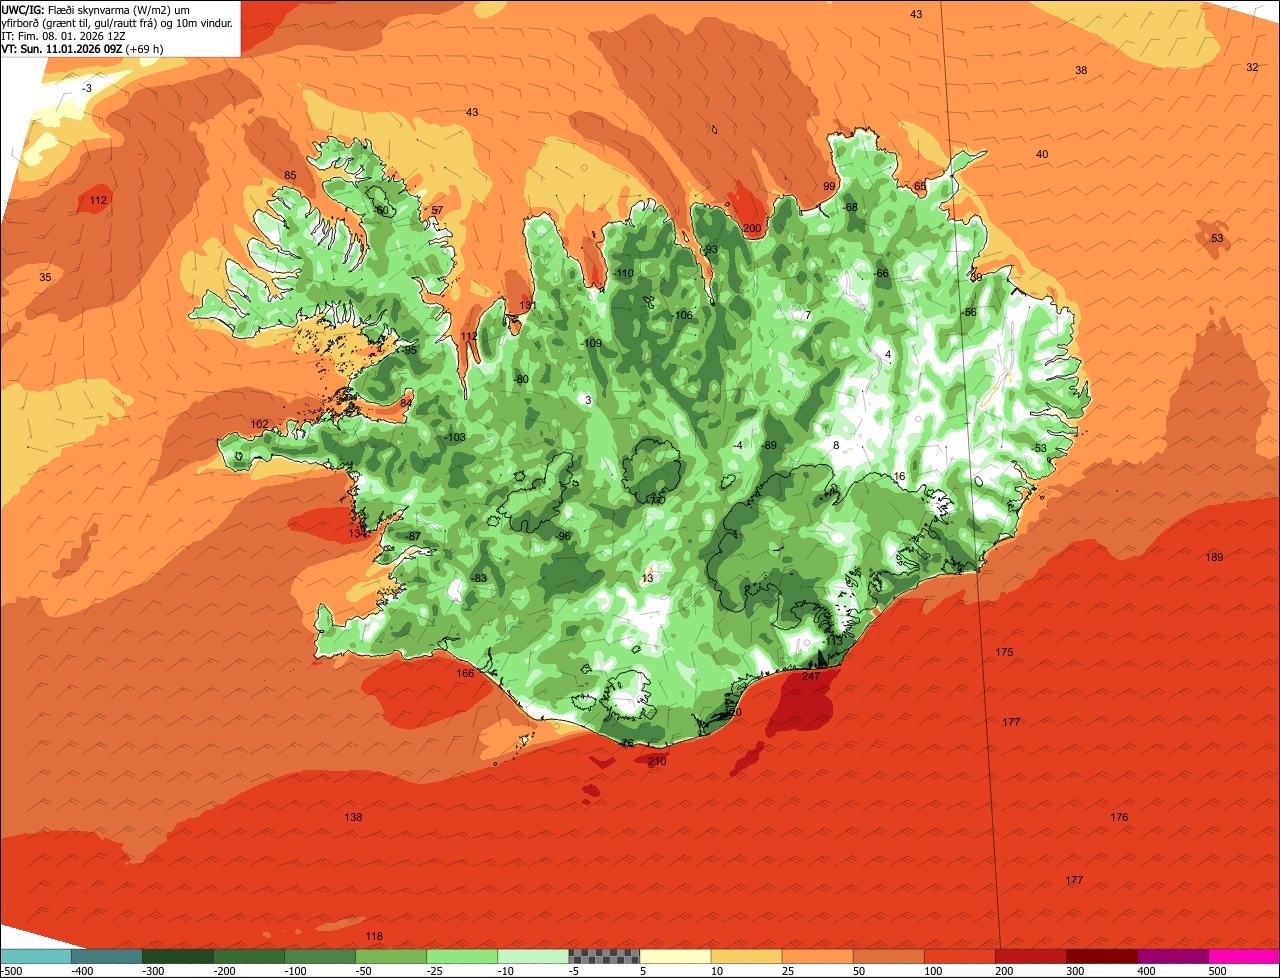Image resolution: width=1280 pixels, height=978 pixels.
Task: Click the -106 value in north-central Iceland
Action: [x=682, y=315]
